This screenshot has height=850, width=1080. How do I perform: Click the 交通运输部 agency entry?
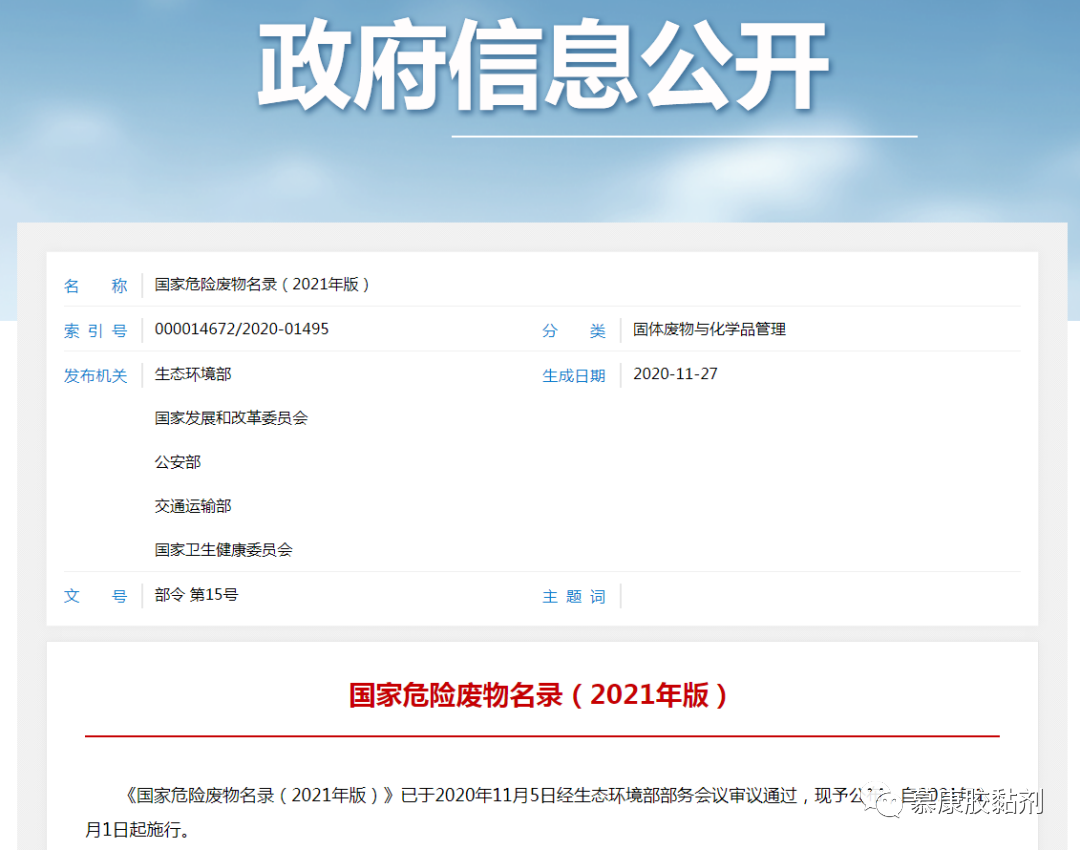tap(193, 506)
